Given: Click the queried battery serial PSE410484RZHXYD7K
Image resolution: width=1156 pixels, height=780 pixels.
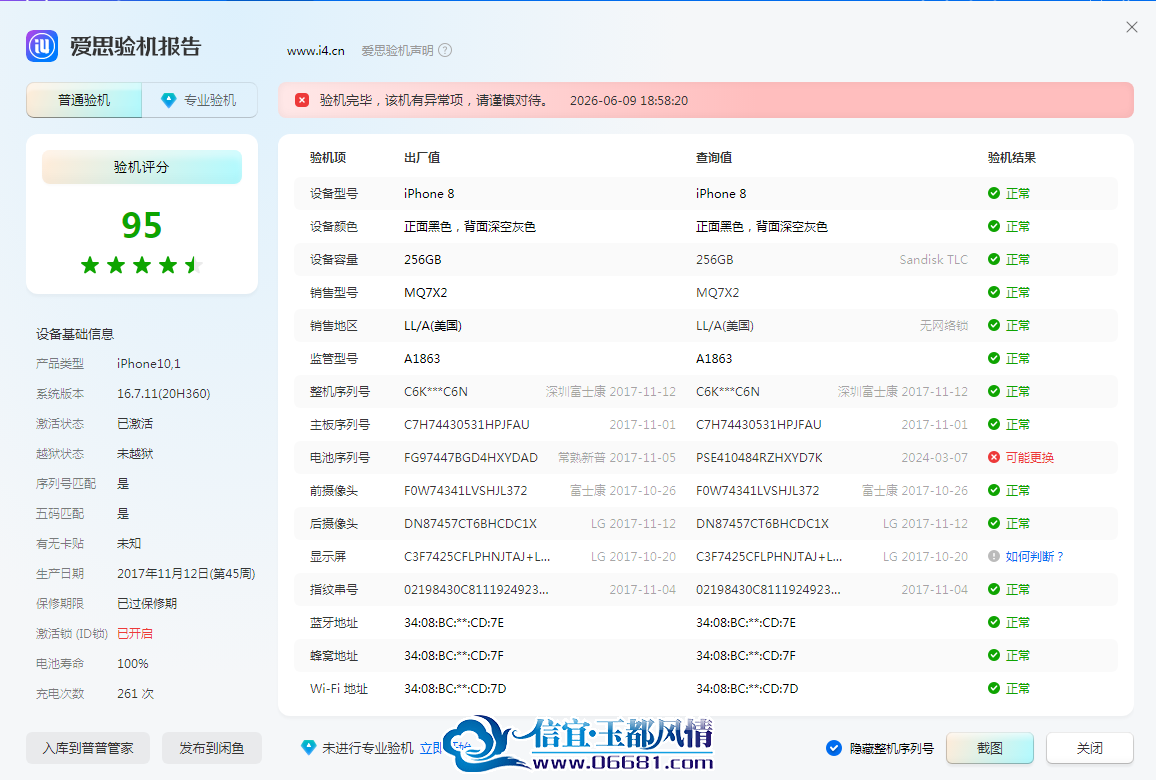Looking at the screenshot, I should point(759,457).
